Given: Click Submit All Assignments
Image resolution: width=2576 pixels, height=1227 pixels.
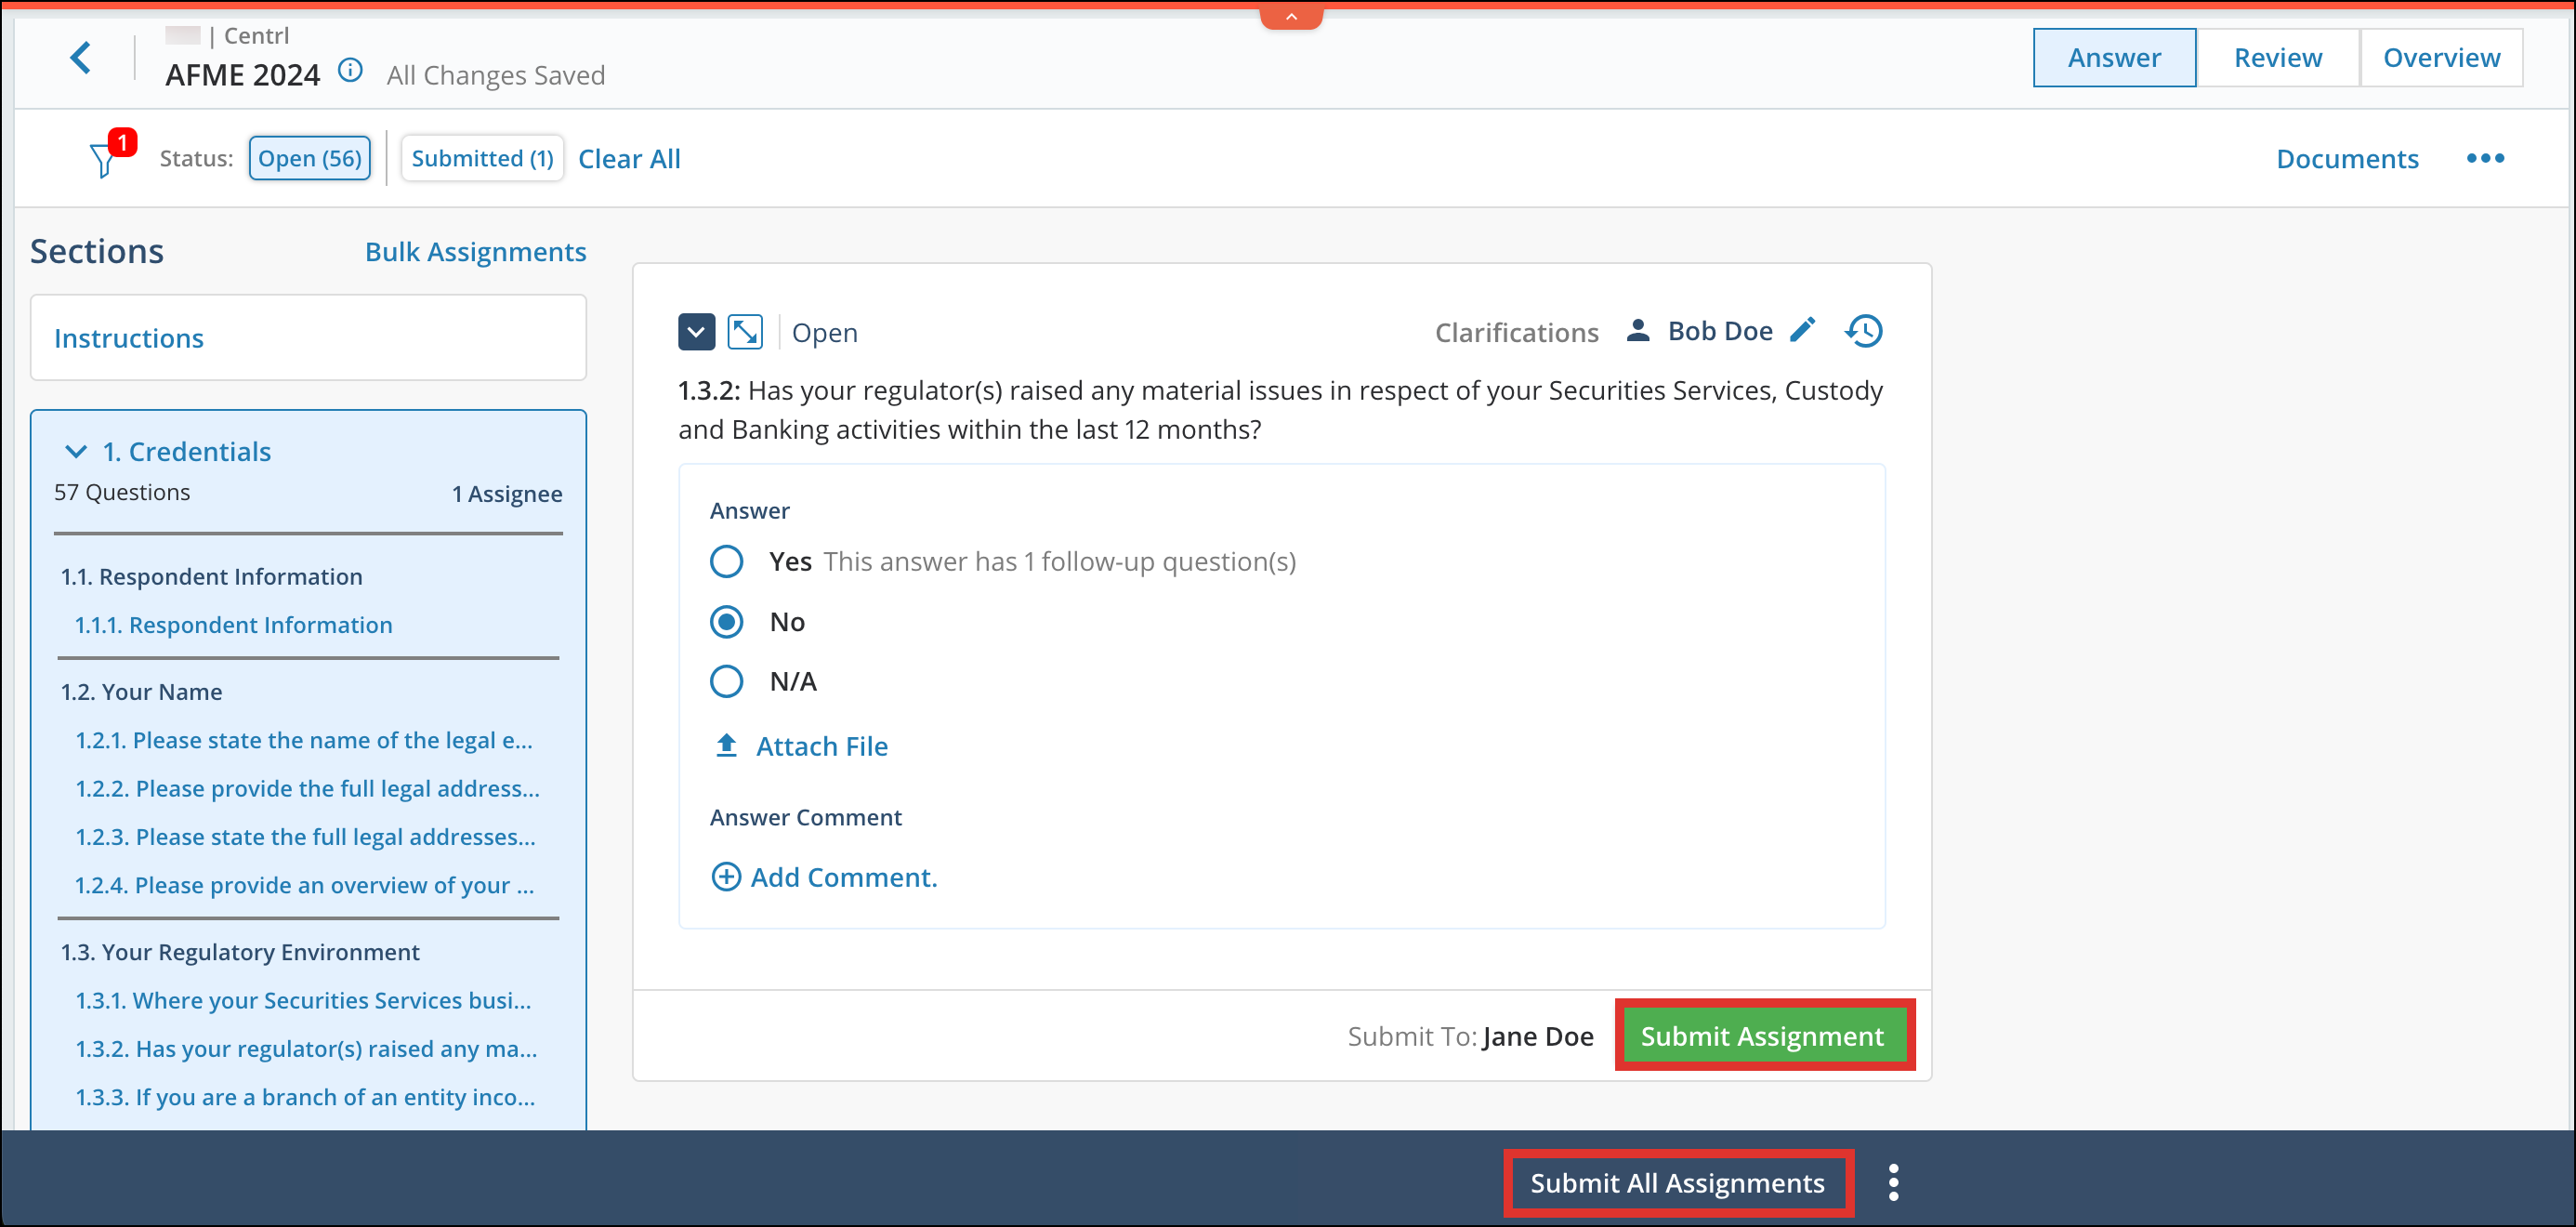Looking at the screenshot, I should point(1677,1182).
